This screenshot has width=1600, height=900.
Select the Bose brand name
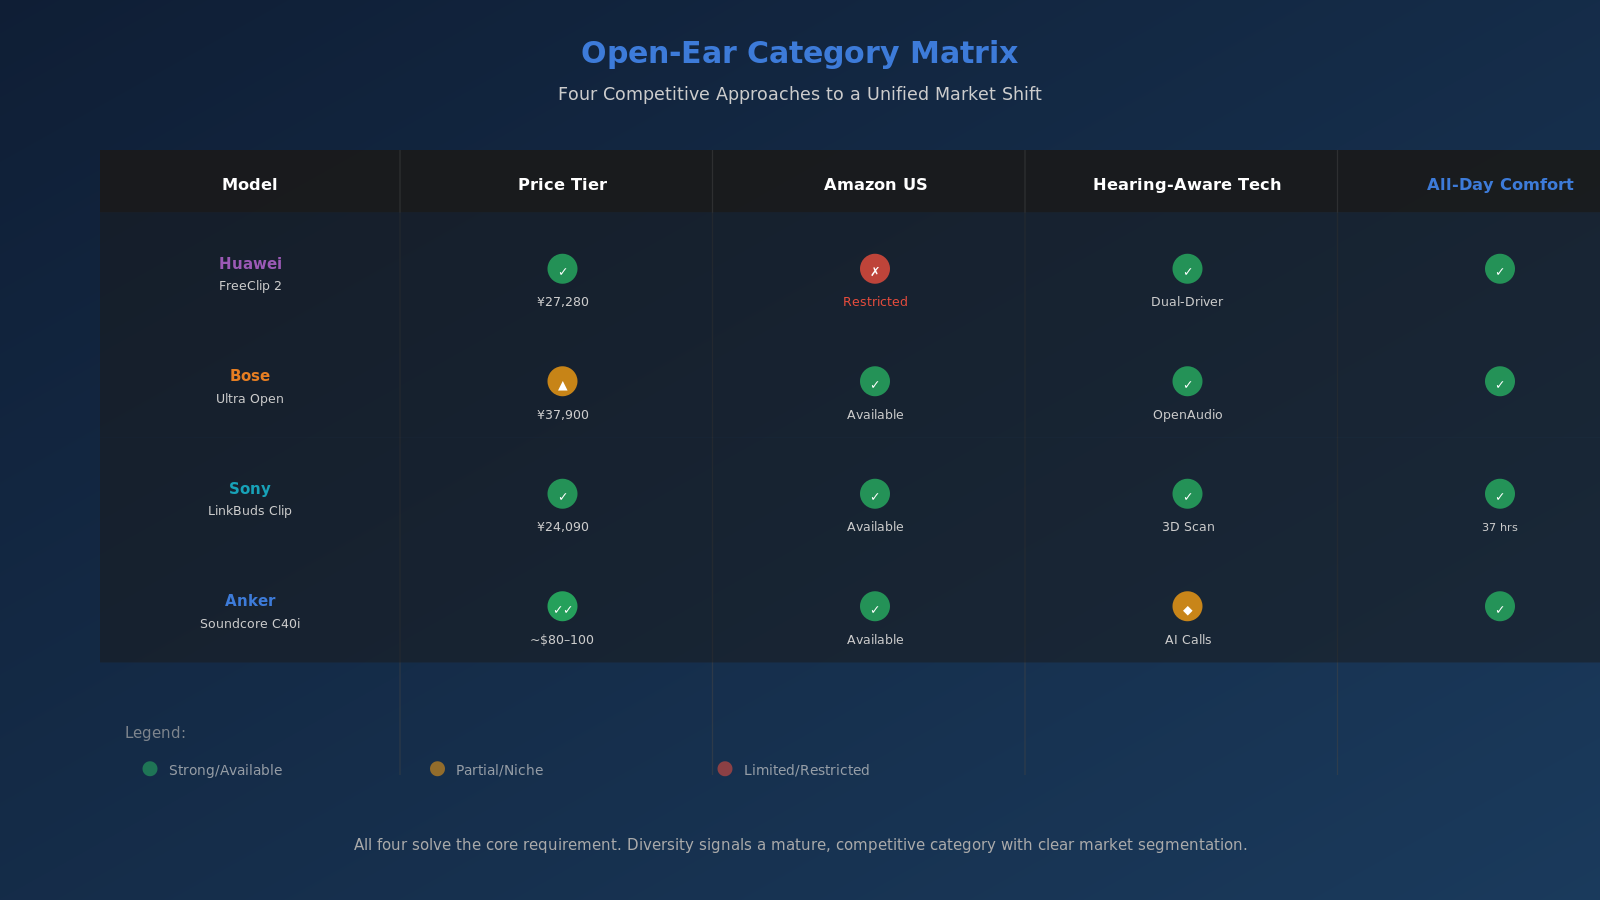pyautogui.click(x=250, y=376)
